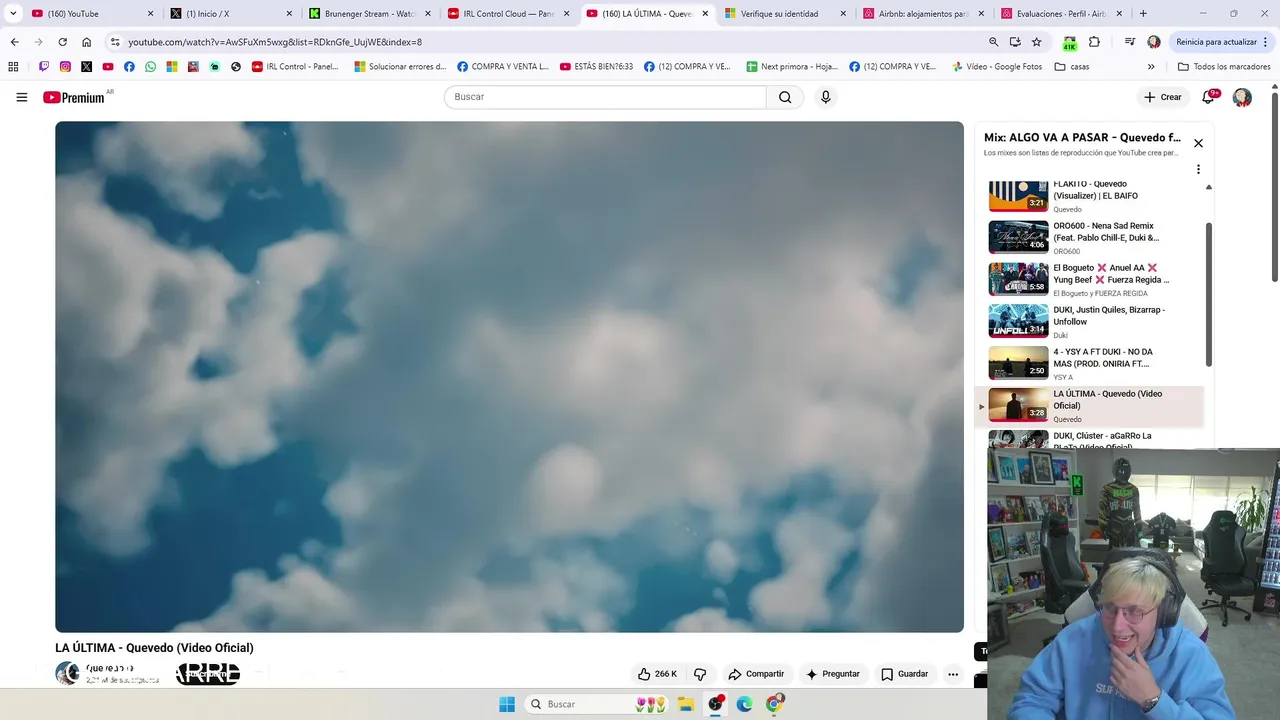The width and height of the screenshot is (1280, 720).
Task: Switch to the Brunenger Stream tab
Action: (x=368, y=14)
